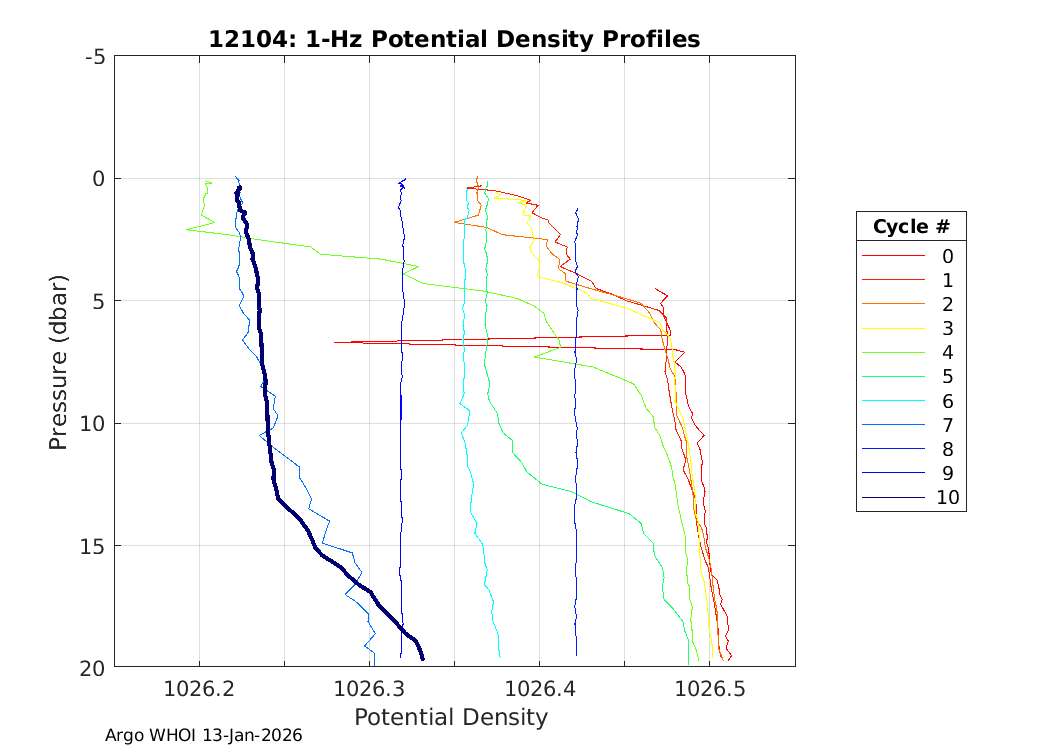Click the thick dark blue profile's bottom end
1050x750 pixels.
(423, 658)
